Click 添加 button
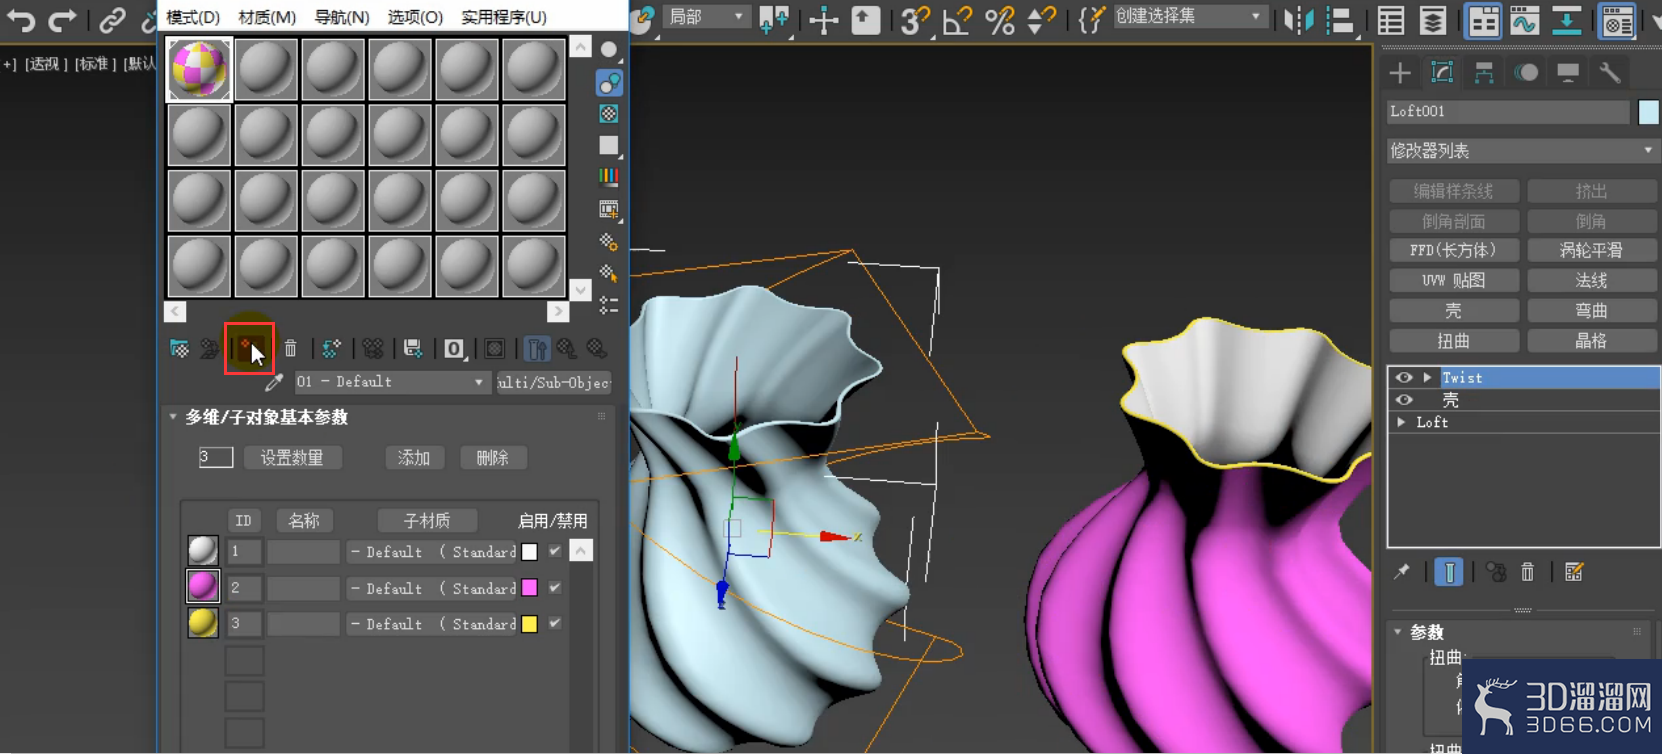 [414, 458]
